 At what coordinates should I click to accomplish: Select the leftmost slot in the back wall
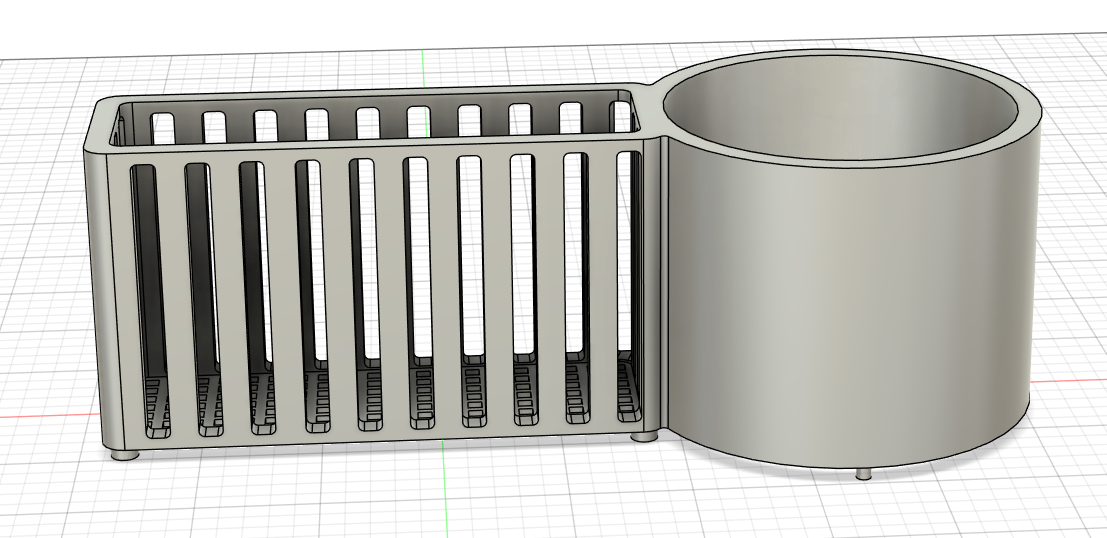coord(164,126)
